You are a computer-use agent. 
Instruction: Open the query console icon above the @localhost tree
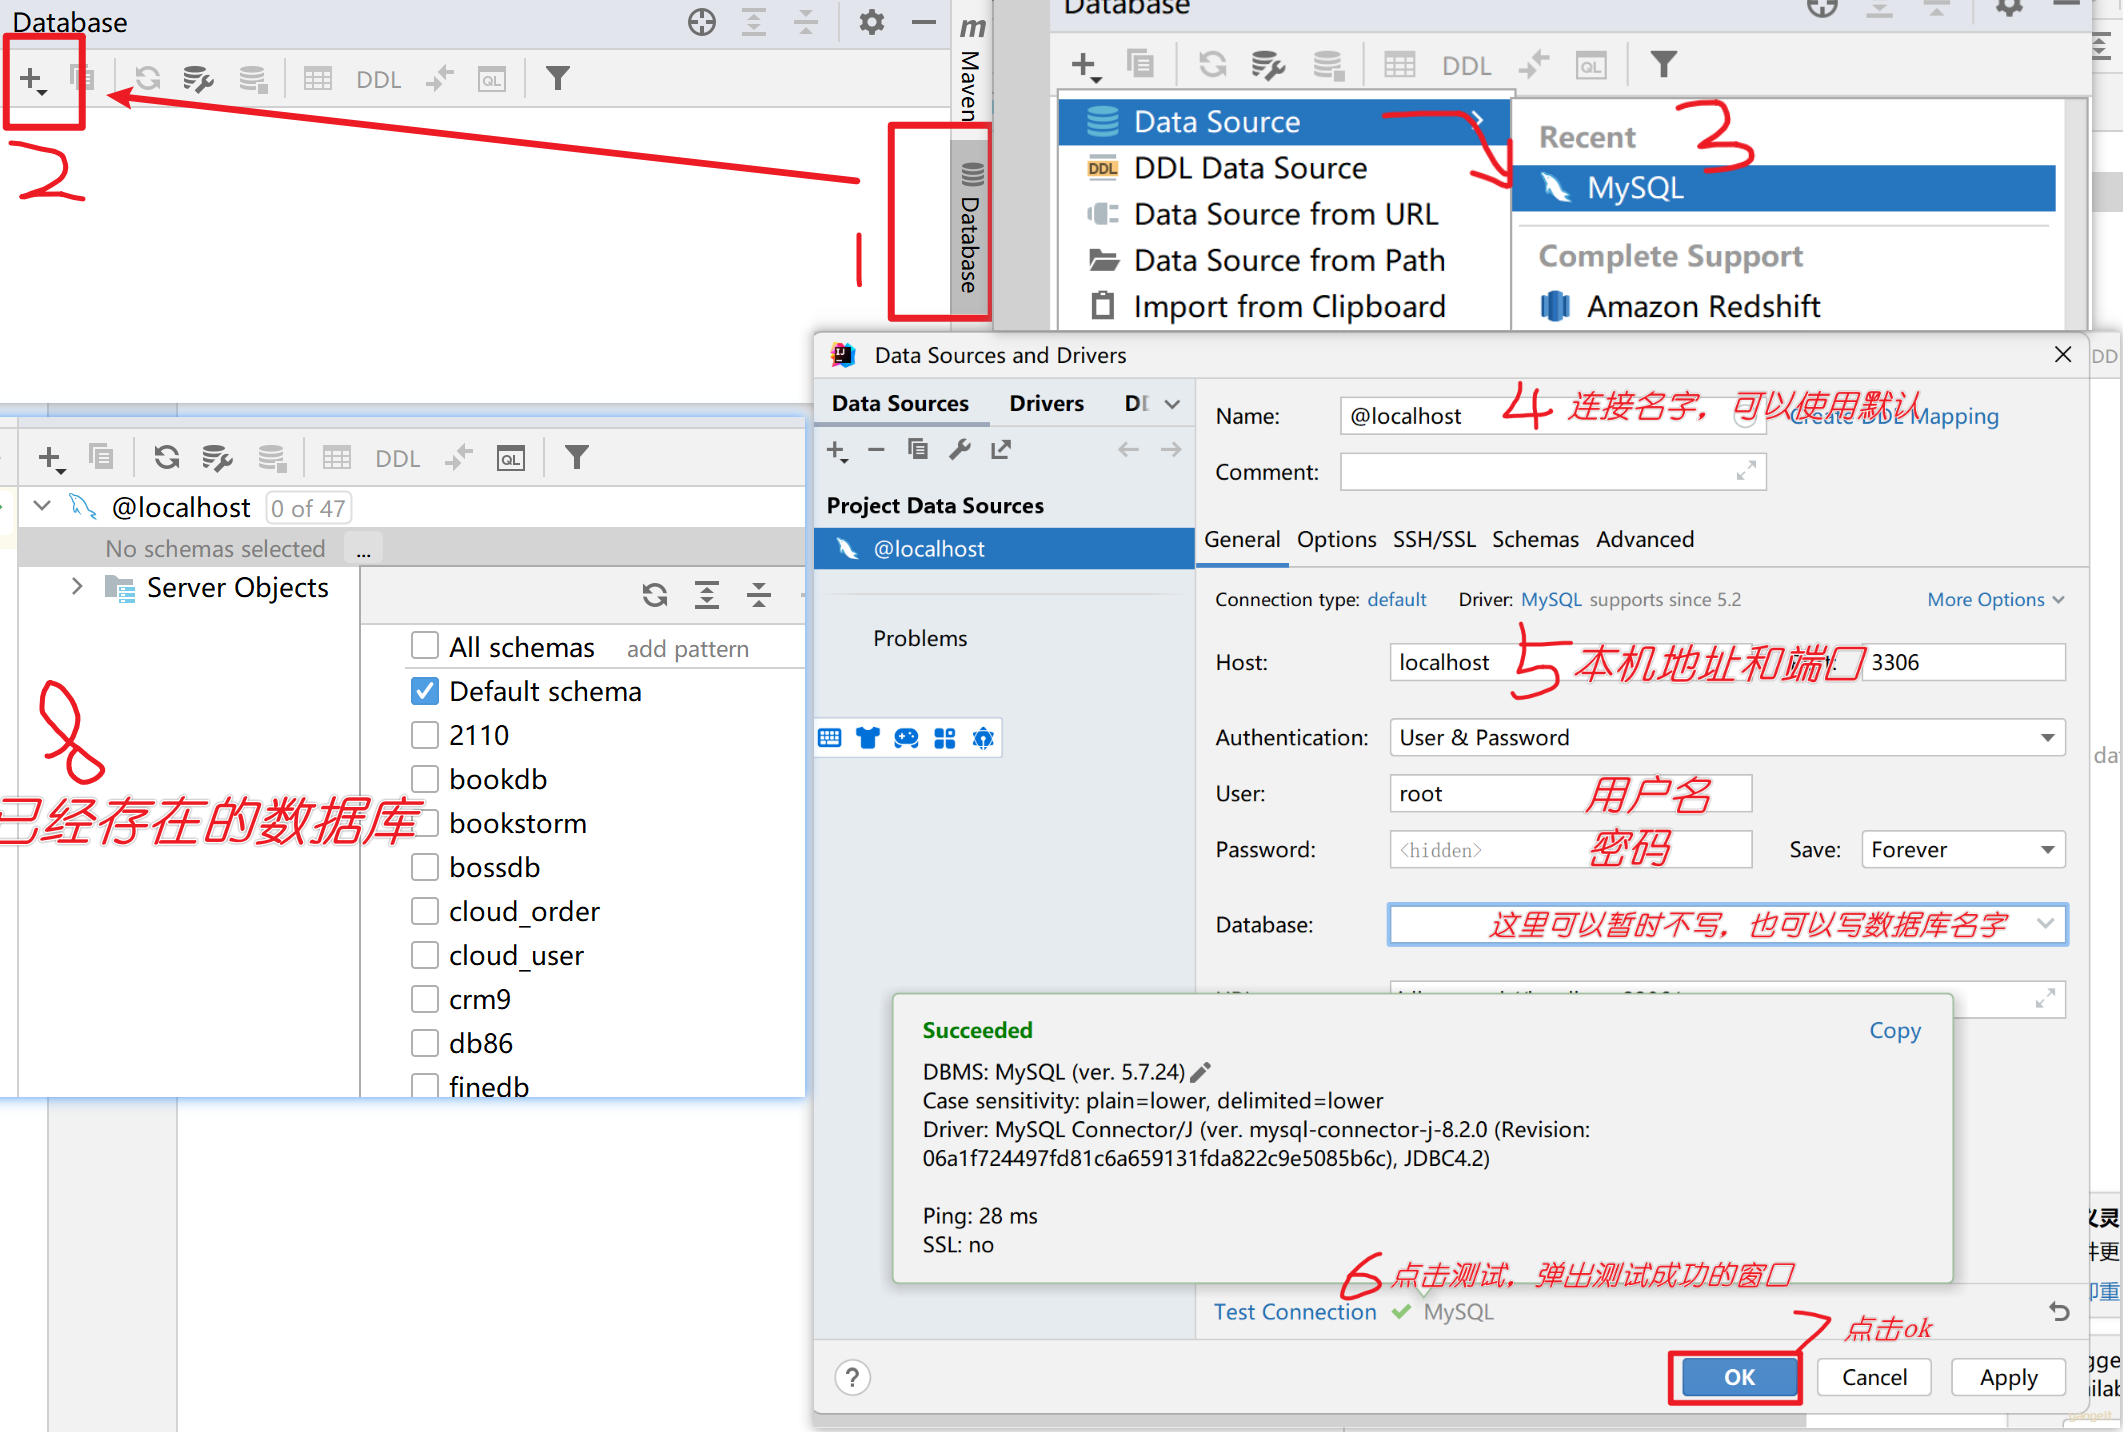pos(511,458)
